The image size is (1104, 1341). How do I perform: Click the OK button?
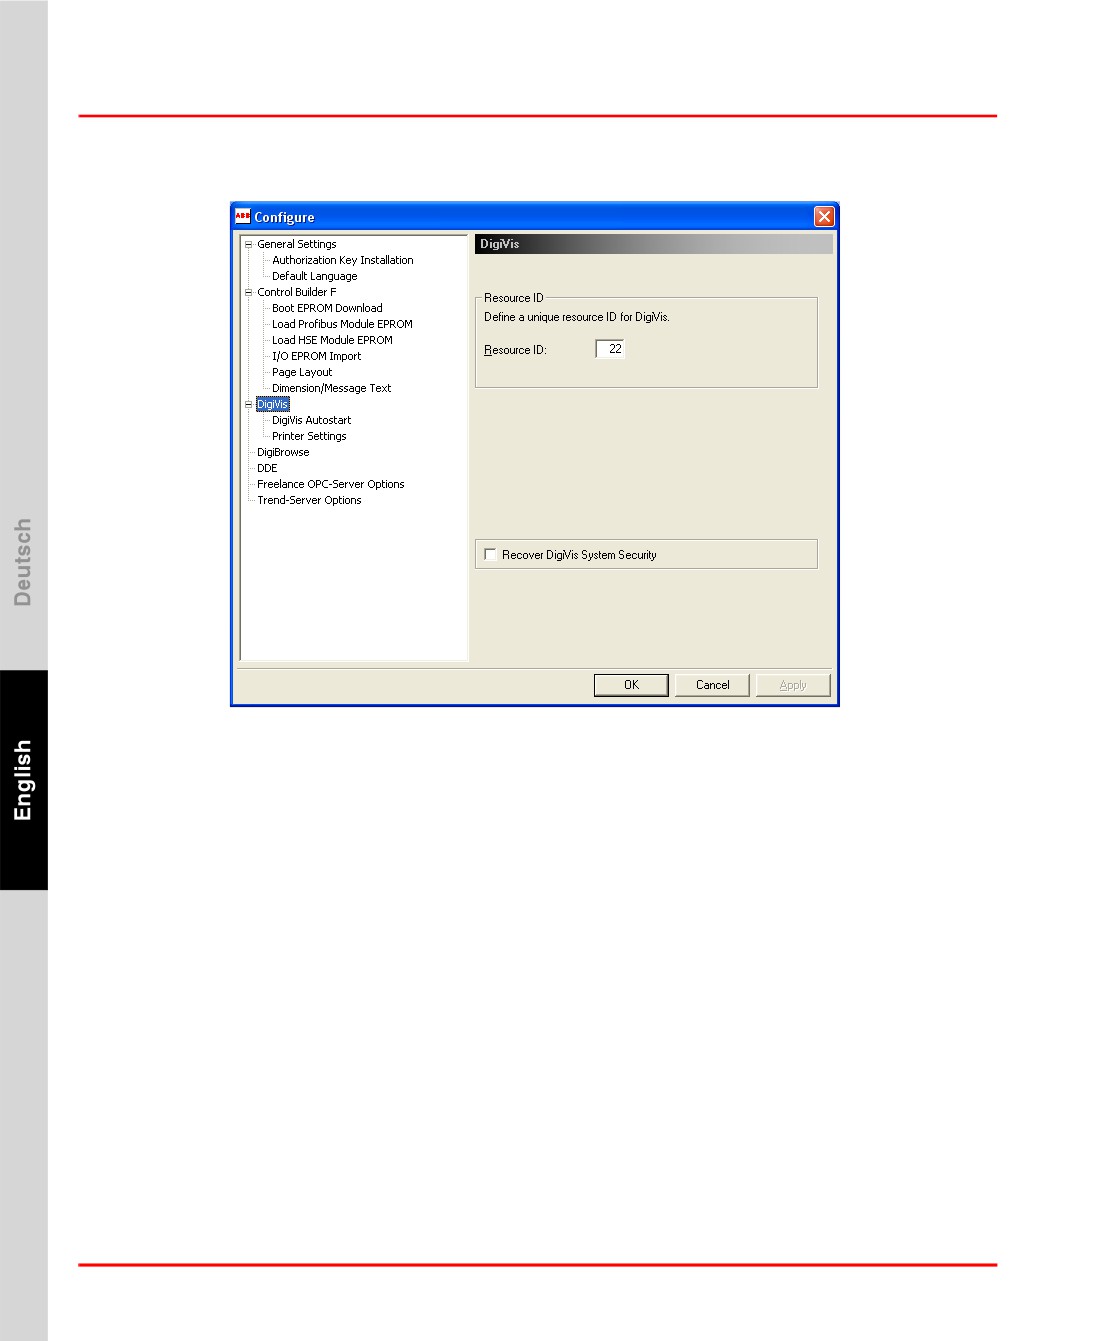point(631,685)
